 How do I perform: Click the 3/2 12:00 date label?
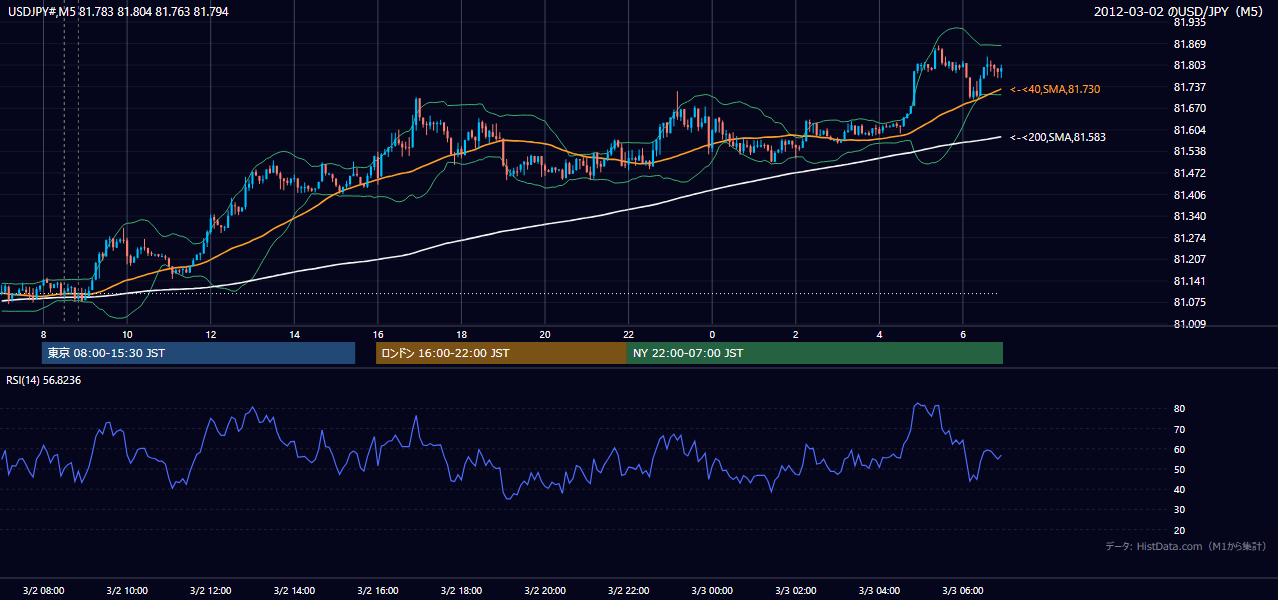210,591
